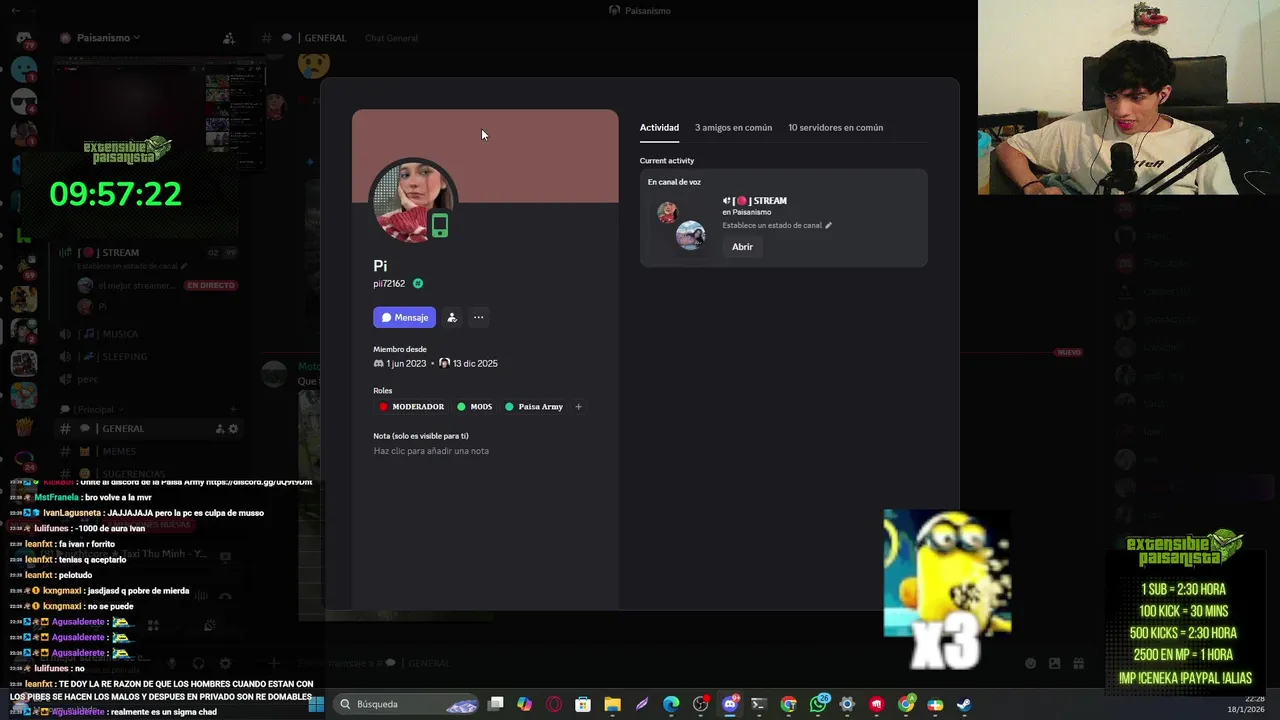Open Discord user settings gear
The width and height of the screenshot is (1280, 720).
click(225, 663)
